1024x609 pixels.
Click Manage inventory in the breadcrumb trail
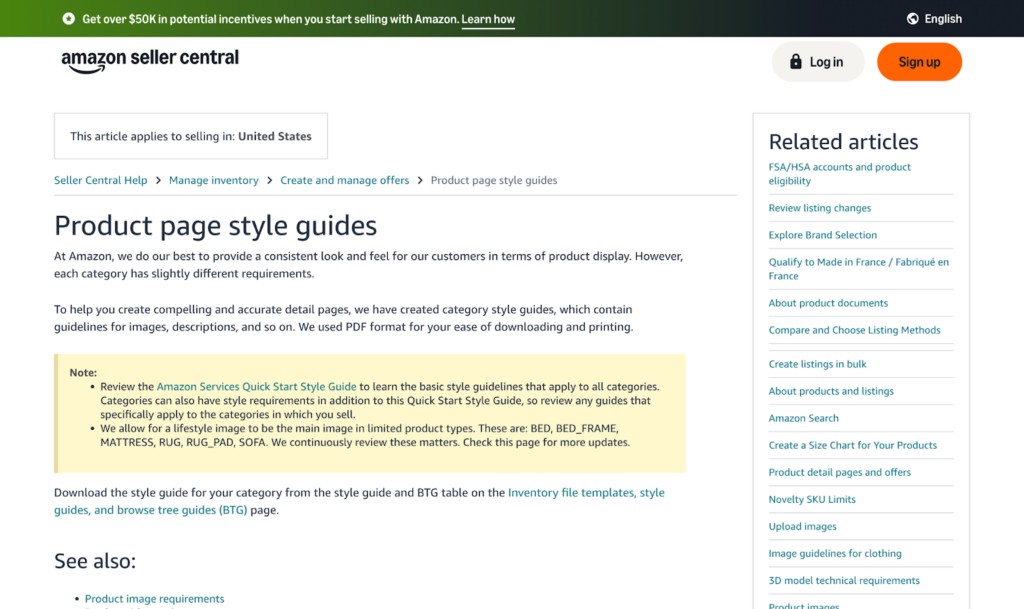(214, 180)
